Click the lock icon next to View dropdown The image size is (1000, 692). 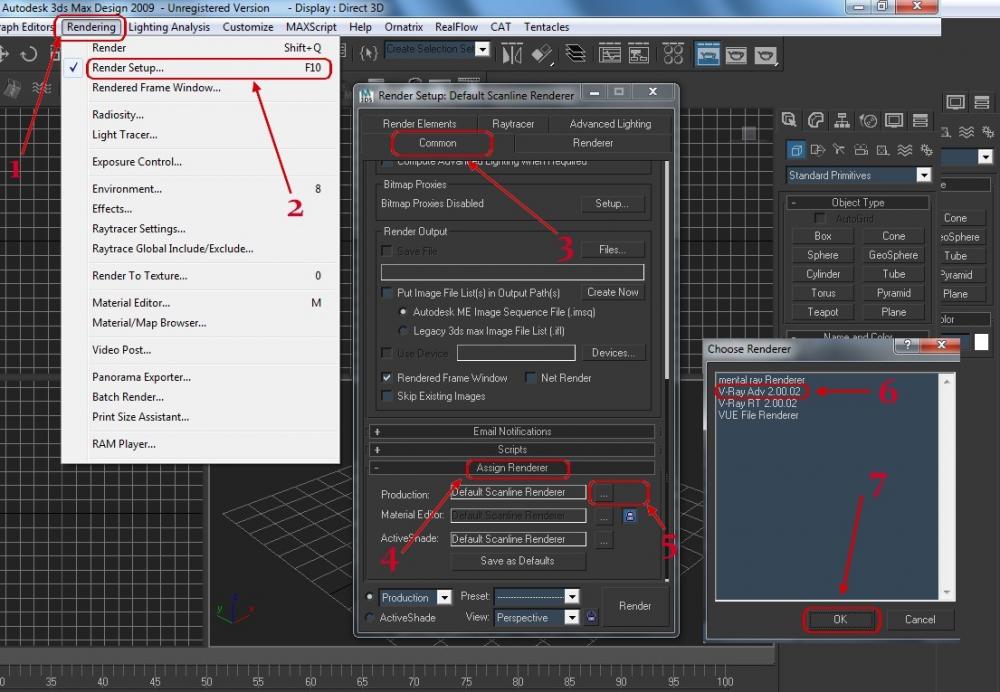[592, 617]
